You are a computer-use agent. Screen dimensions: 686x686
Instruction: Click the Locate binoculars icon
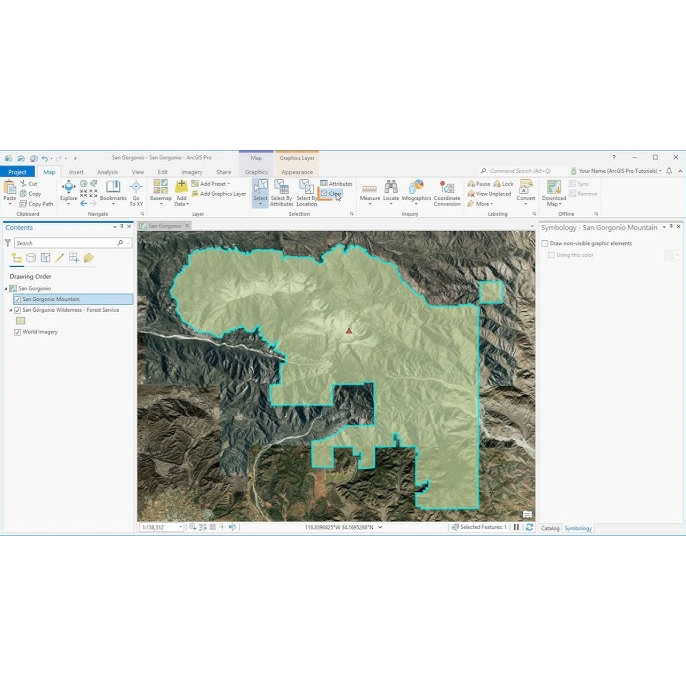[391, 187]
